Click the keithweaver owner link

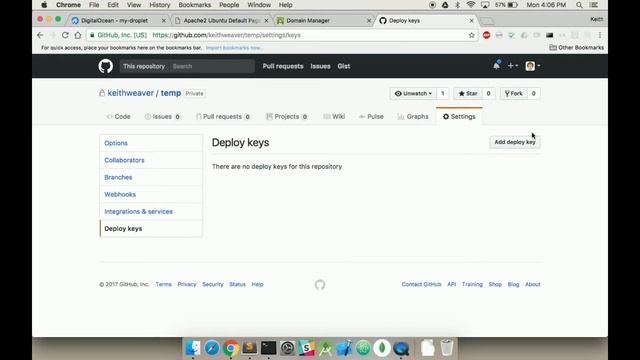pos(130,93)
